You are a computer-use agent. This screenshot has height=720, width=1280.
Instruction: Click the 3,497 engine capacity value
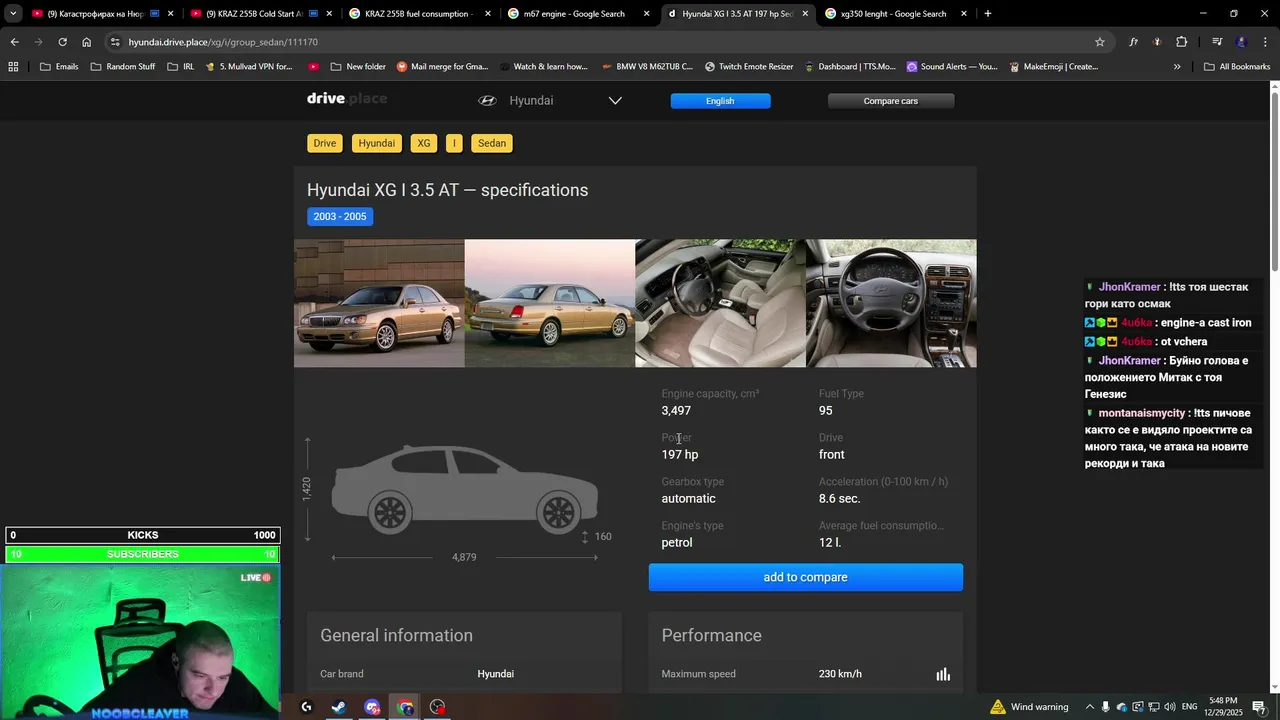pos(676,411)
